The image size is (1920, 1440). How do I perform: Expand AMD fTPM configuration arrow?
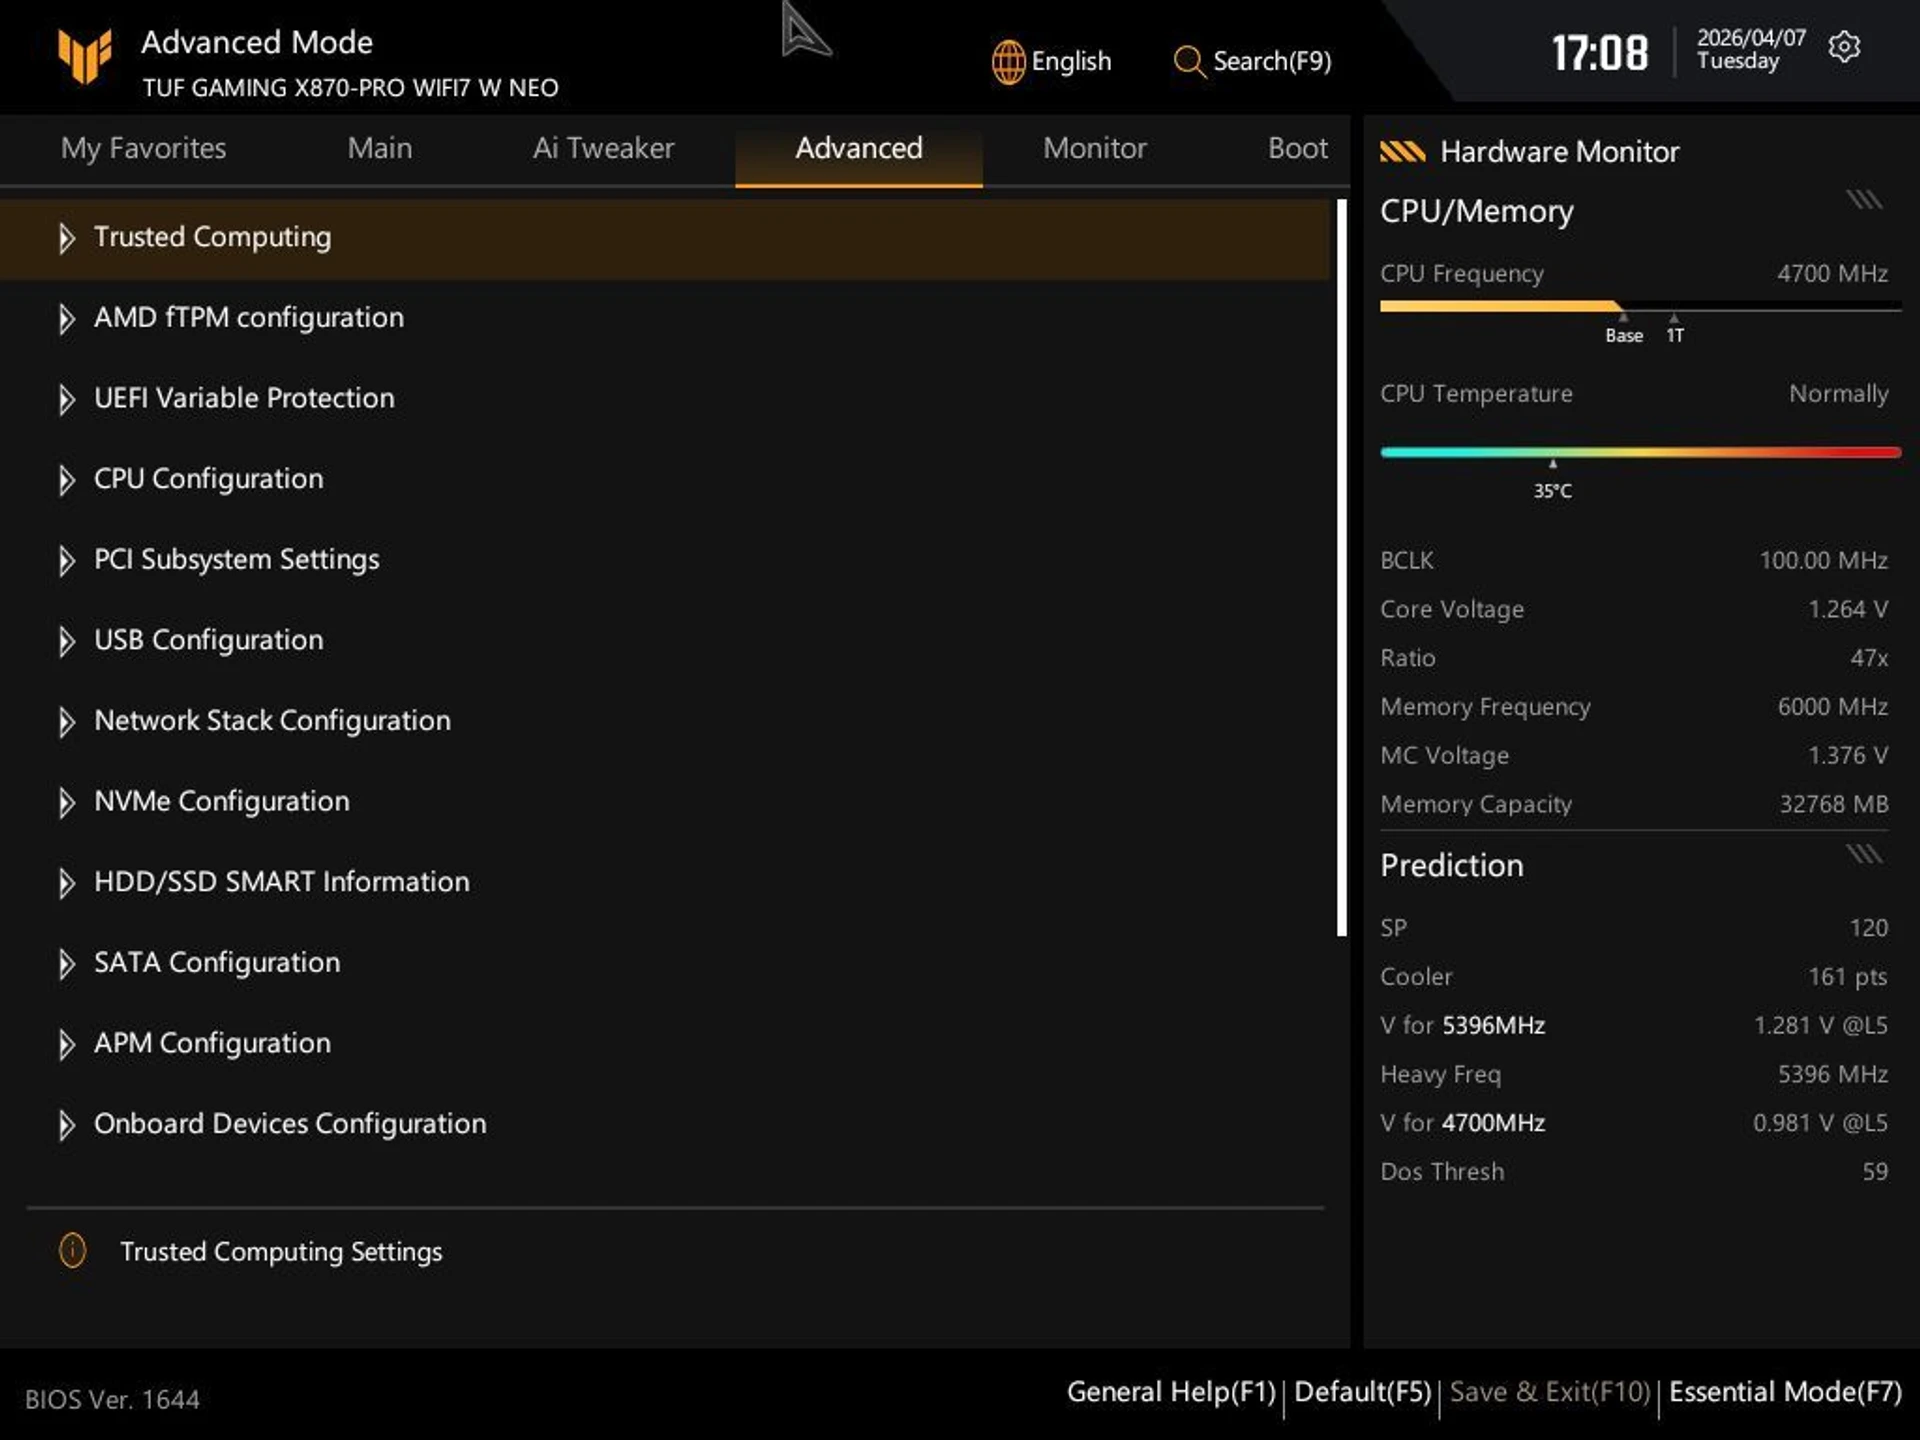(66, 319)
